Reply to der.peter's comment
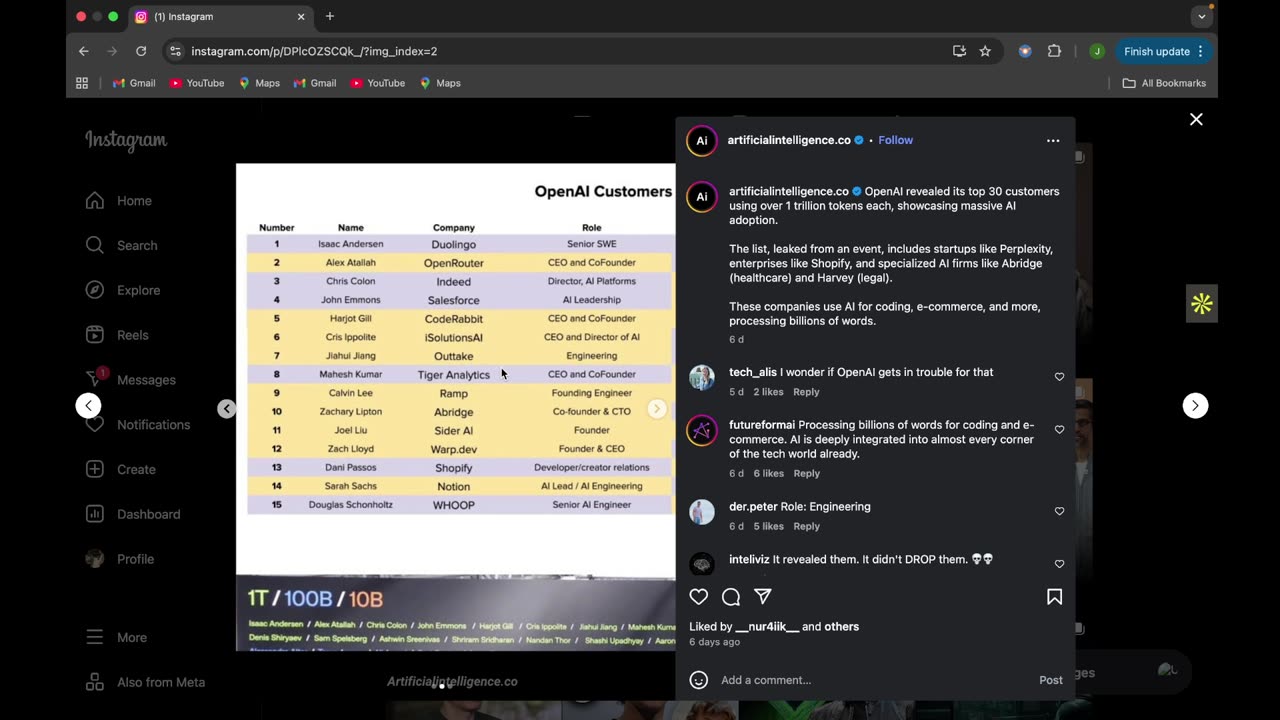 click(806, 526)
